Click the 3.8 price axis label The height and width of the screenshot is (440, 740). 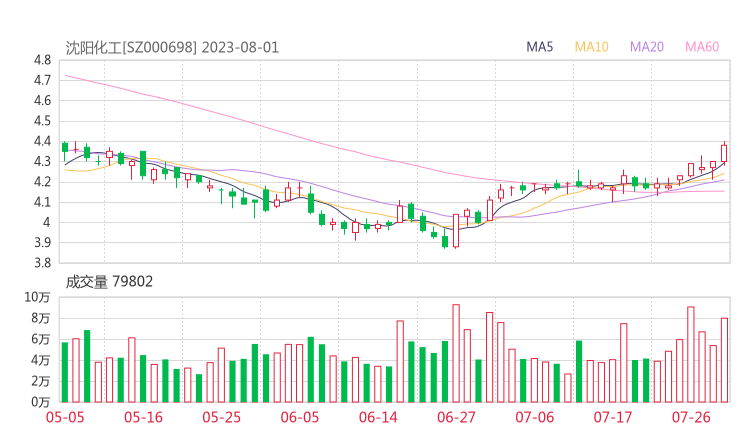[42, 263]
